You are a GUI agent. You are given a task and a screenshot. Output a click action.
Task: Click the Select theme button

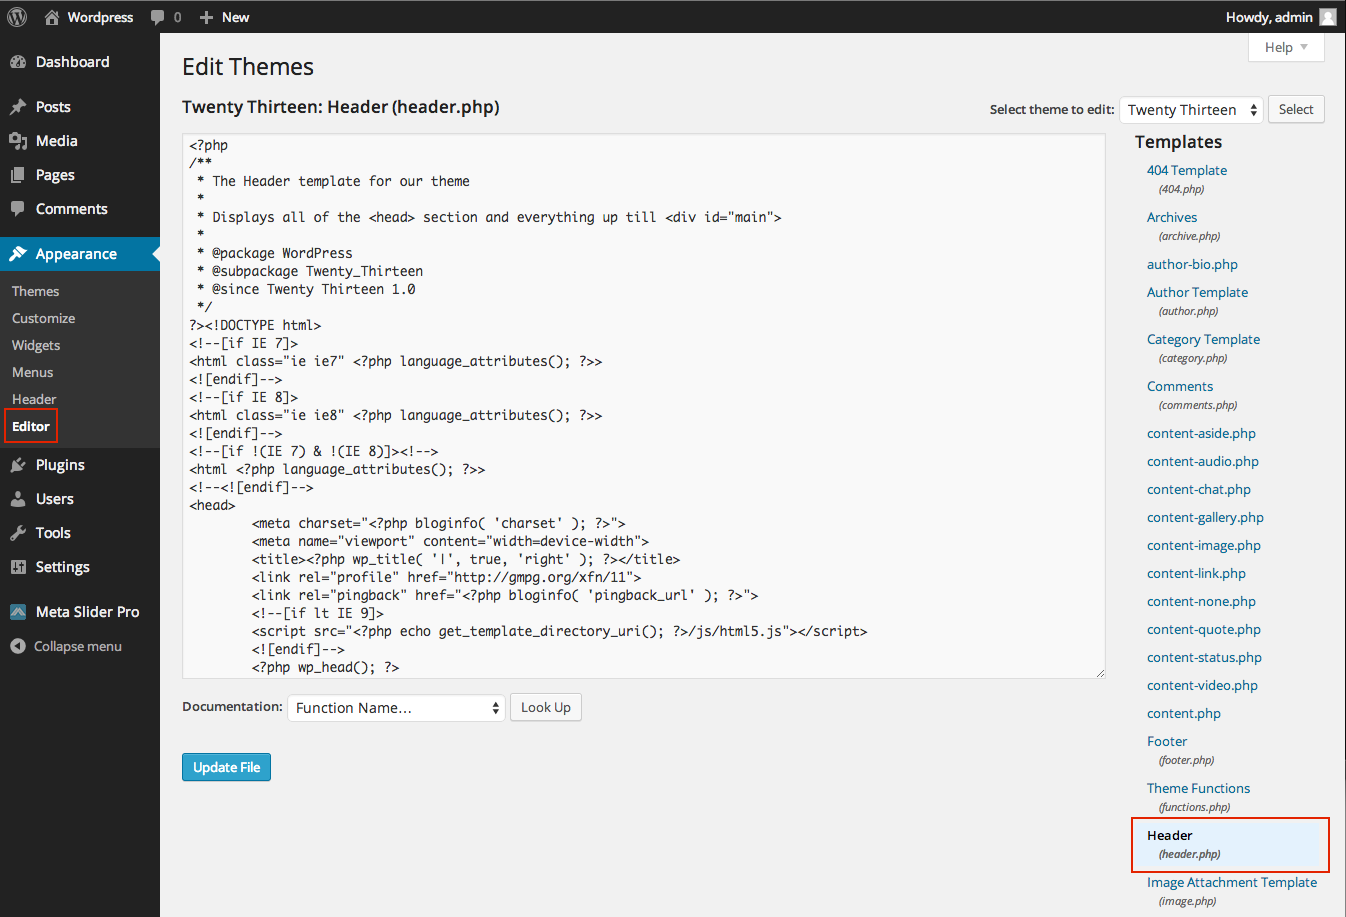(x=1296, y=109)
